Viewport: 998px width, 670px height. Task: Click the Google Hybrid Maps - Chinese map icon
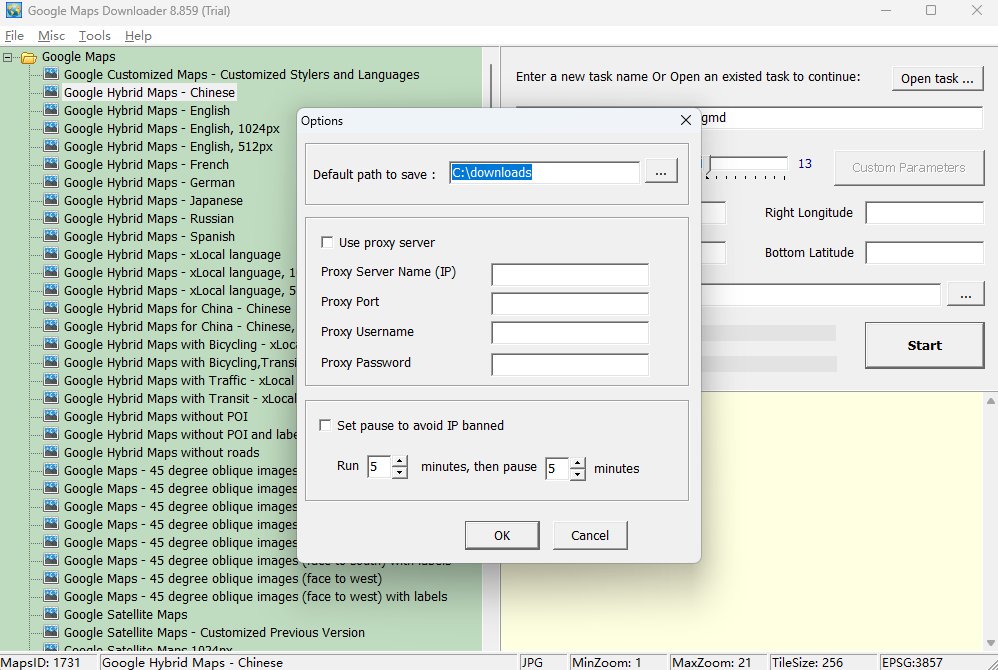coord(51,91)
